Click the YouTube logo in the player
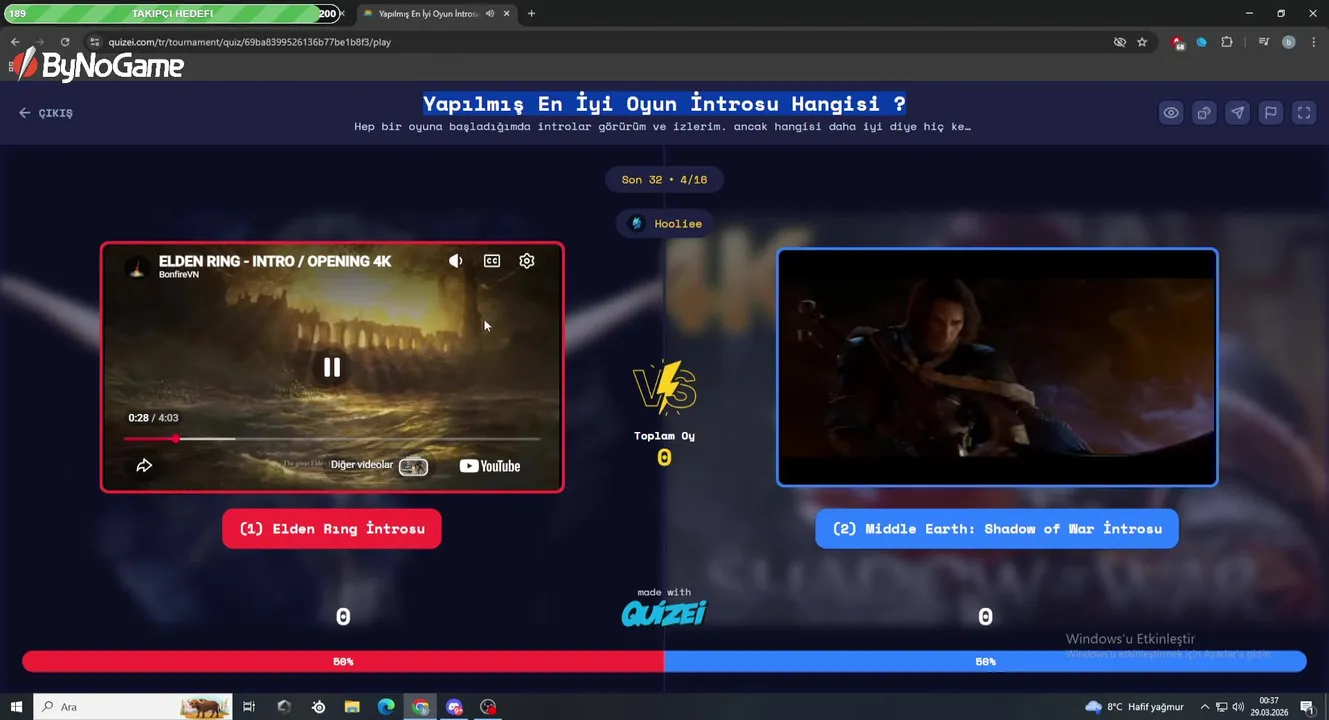Image resolution: width=1329 pixels, height=720 pixels. coord(490,466)
